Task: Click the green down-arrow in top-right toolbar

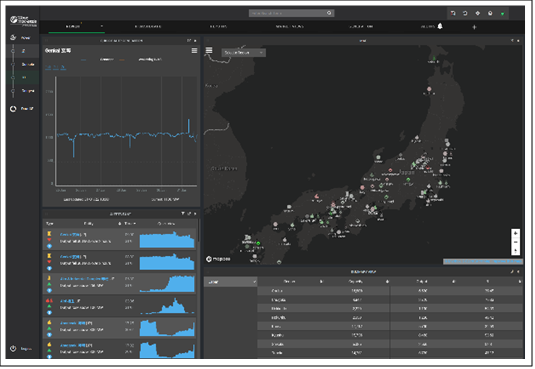Action: point(502,14)
